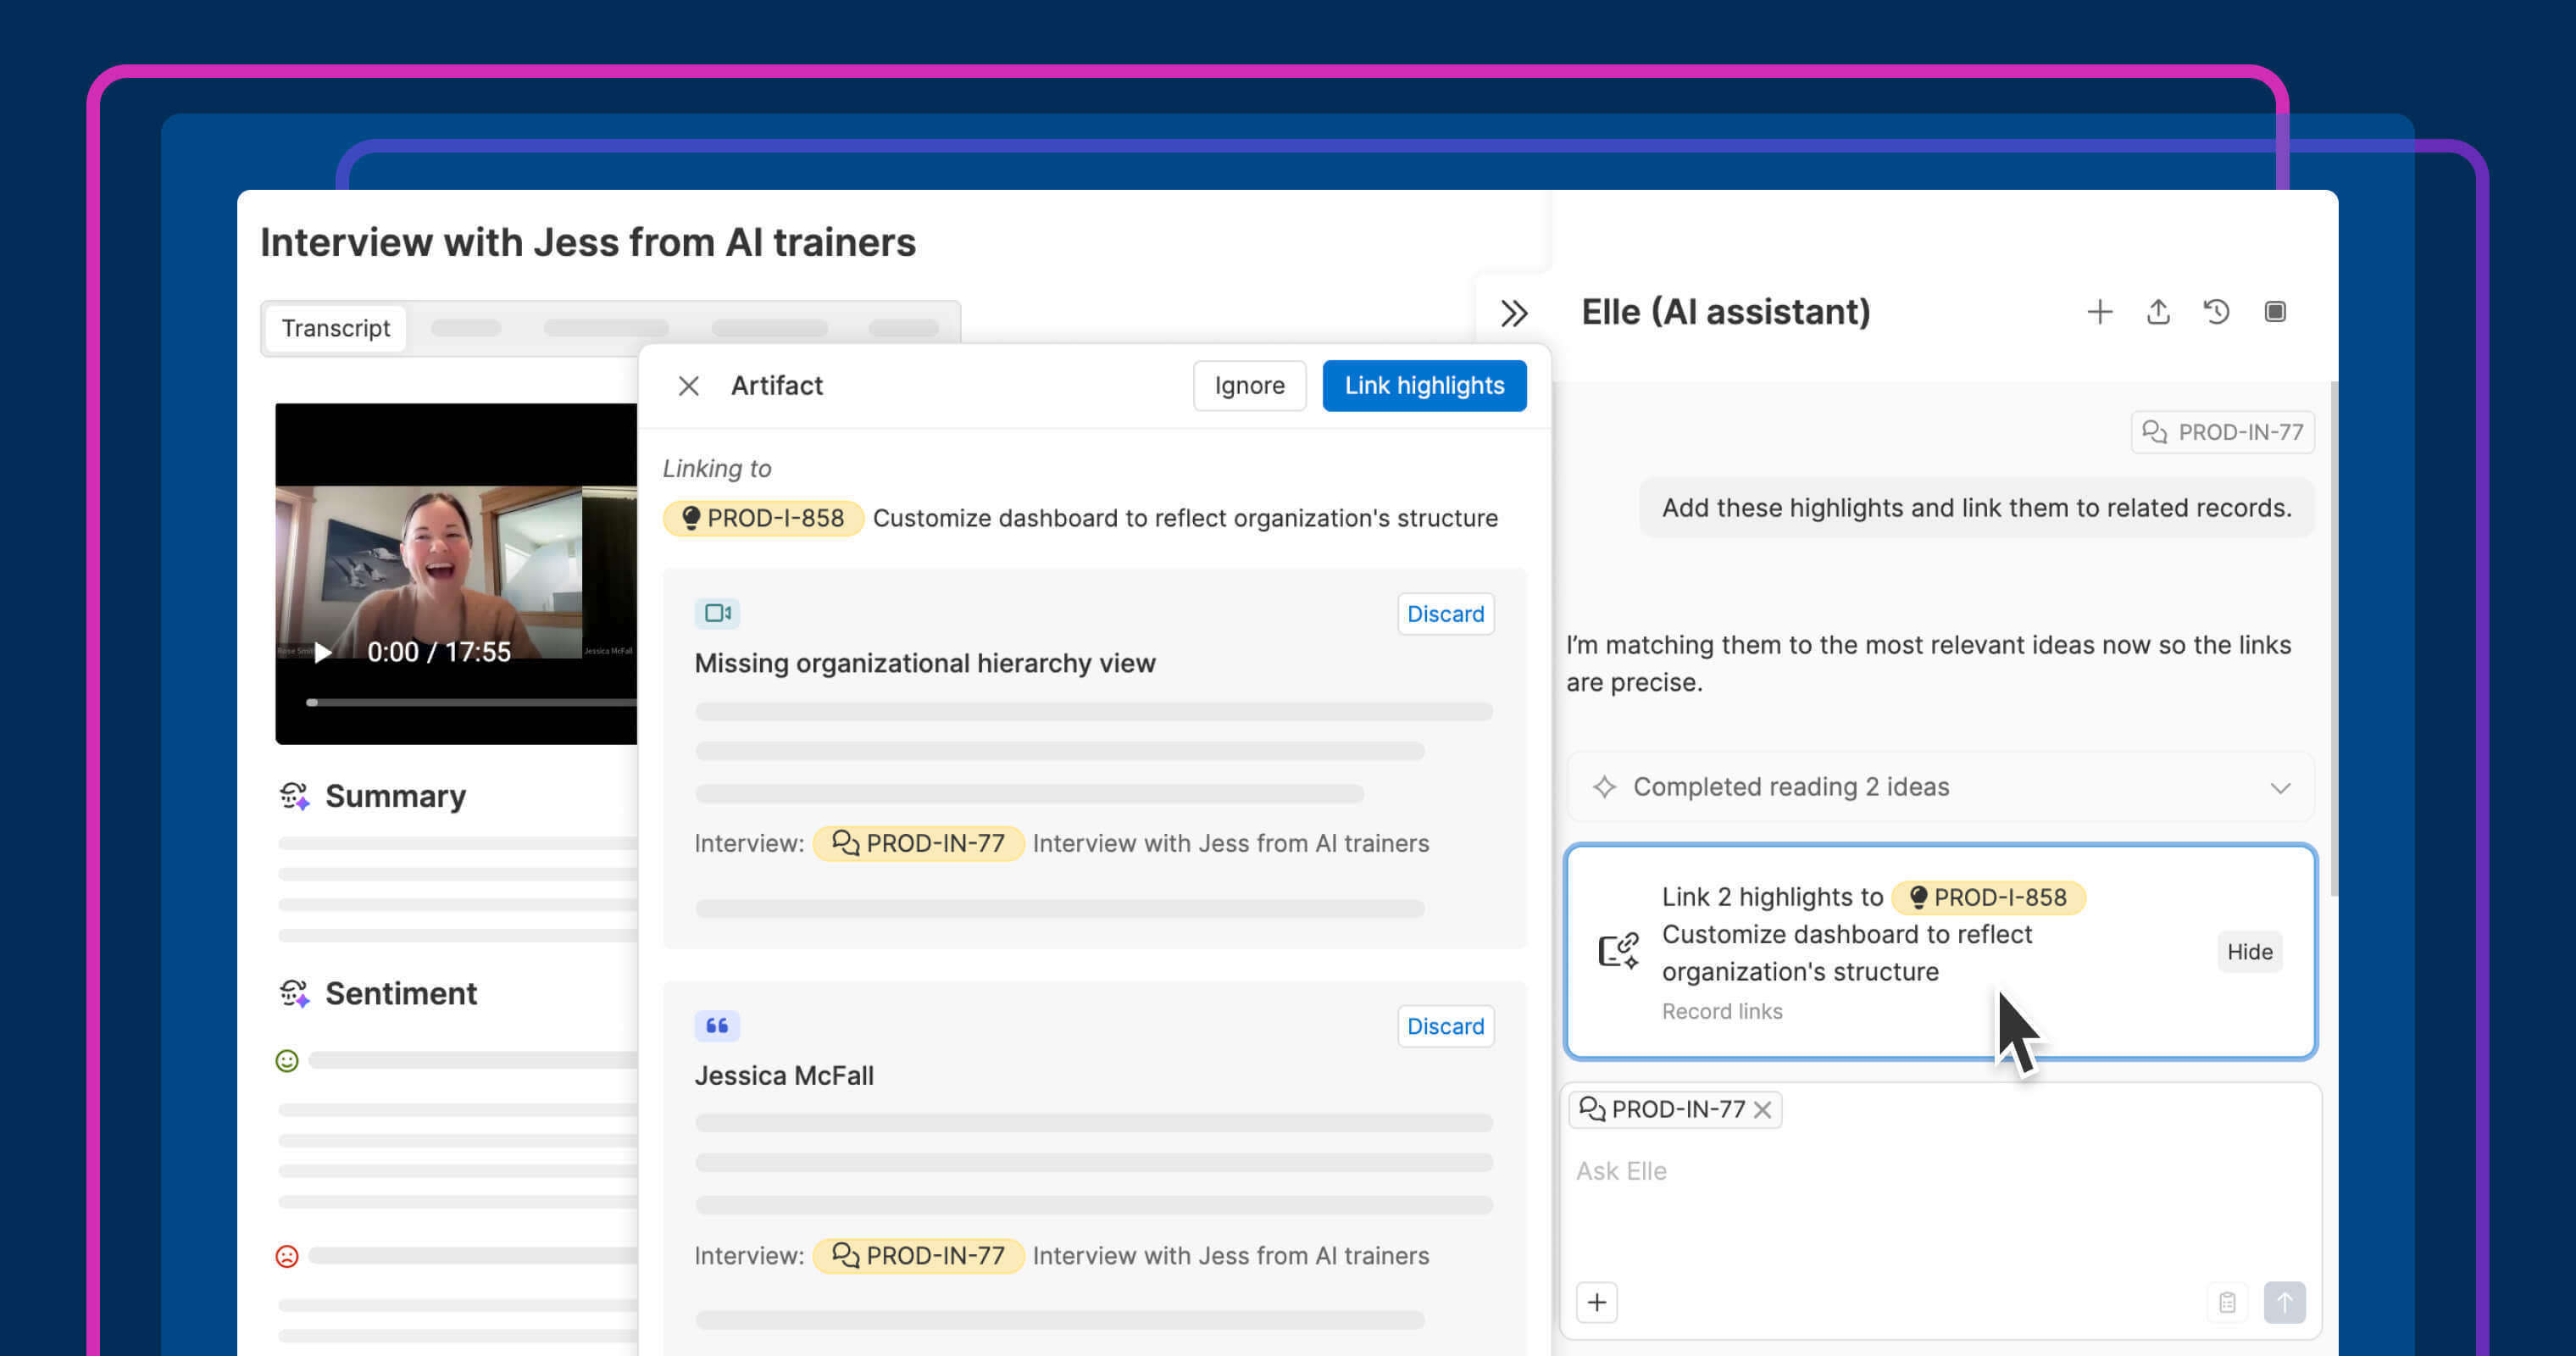Image resolution: width=2576 pixels, height=1356 pixels.
Task: Click the 'Summary' section heading
Action: 395,796
